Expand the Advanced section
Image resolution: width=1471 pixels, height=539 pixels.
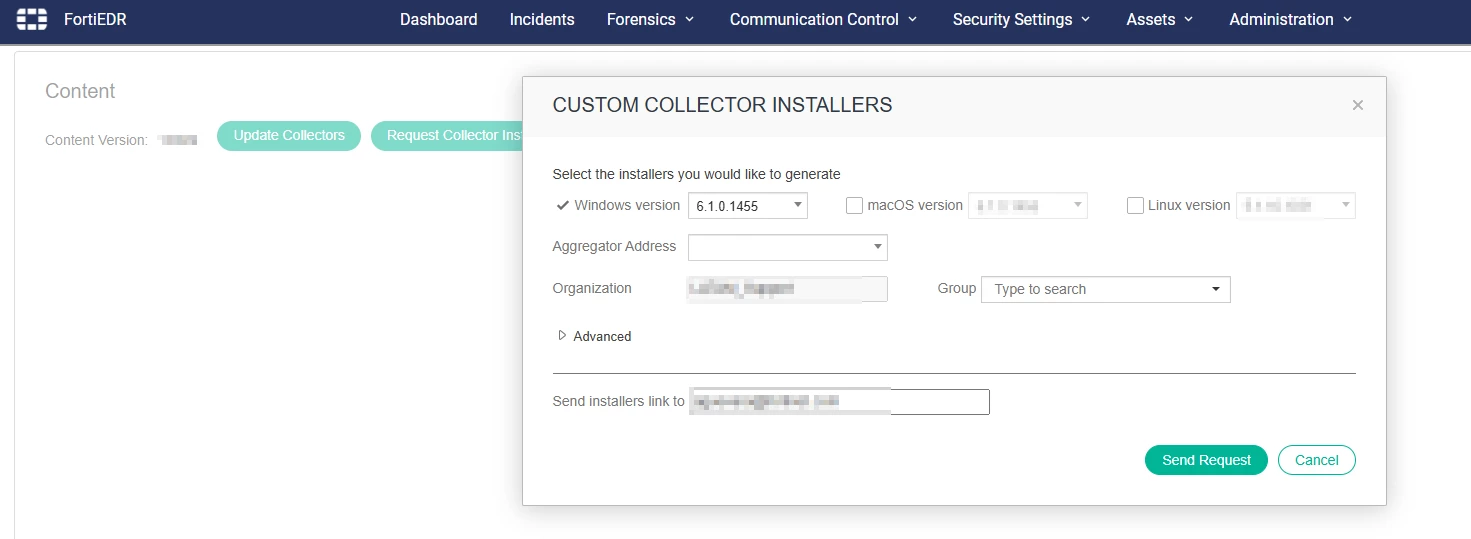pyautogui.click(x=594, y=336)
